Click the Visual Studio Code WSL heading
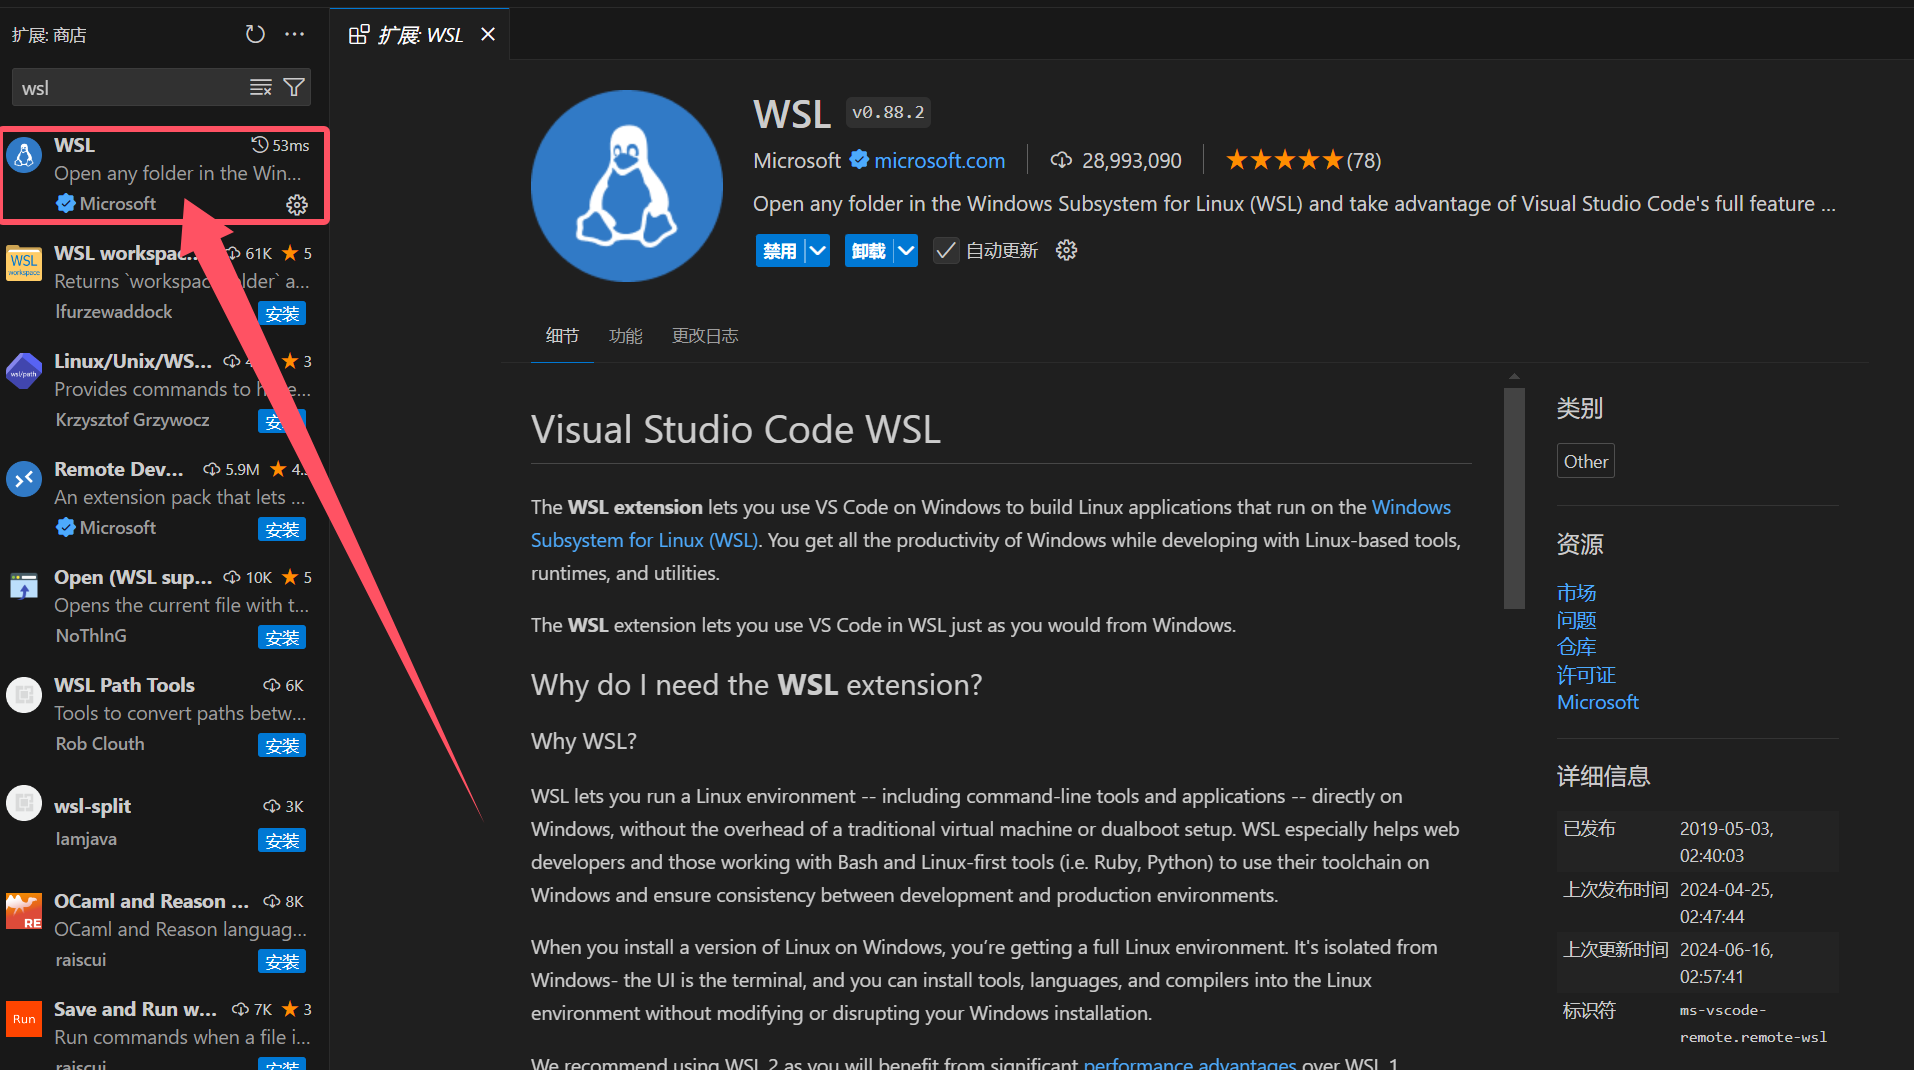The image size is (1914, 1070). click(736, 430)
